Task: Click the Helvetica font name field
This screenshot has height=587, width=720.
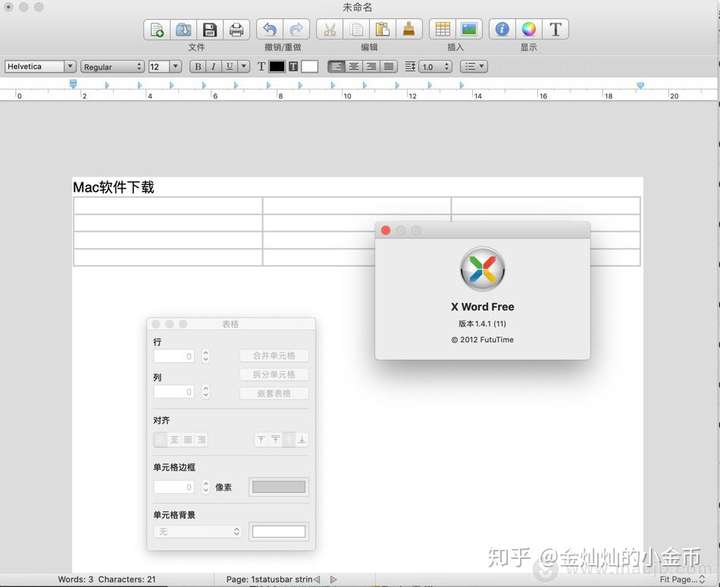Action: [x=34, y=67]
